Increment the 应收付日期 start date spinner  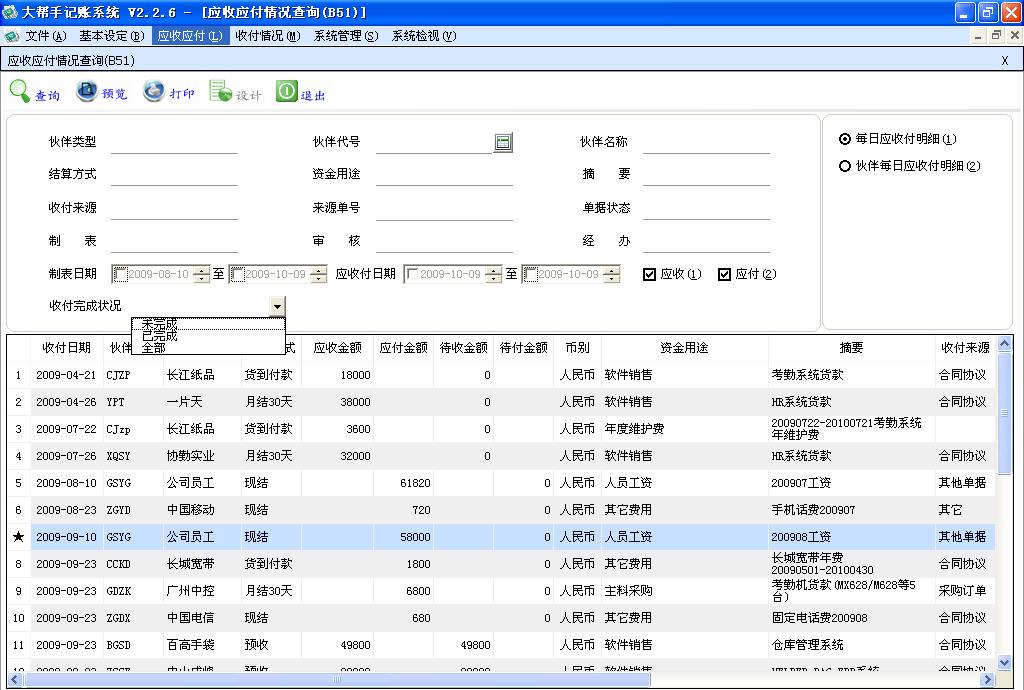pos(494,270)
